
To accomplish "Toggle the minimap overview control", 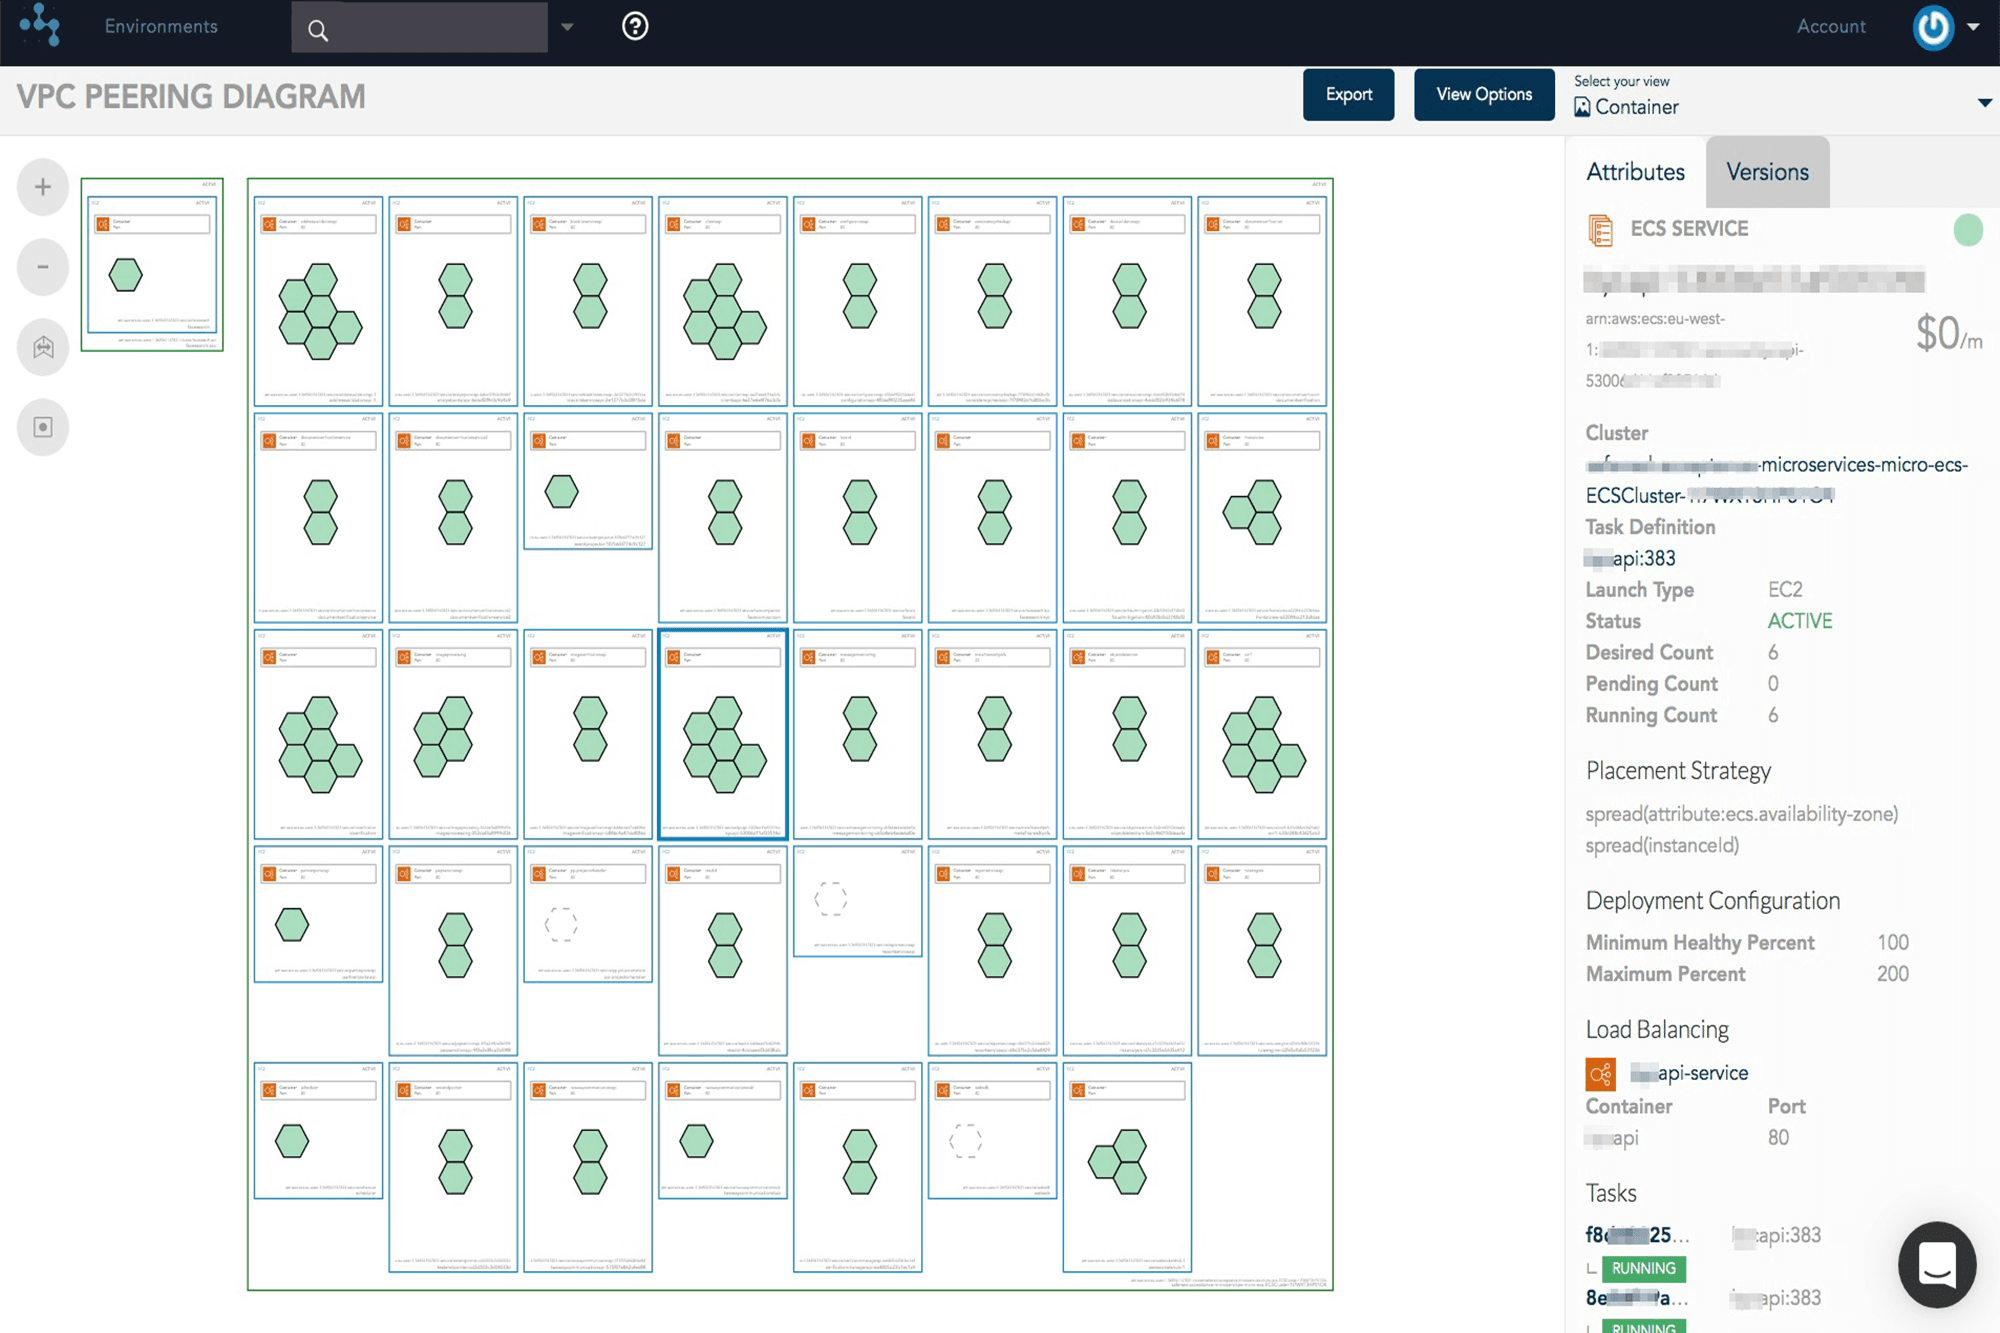I will pos(42,427).
